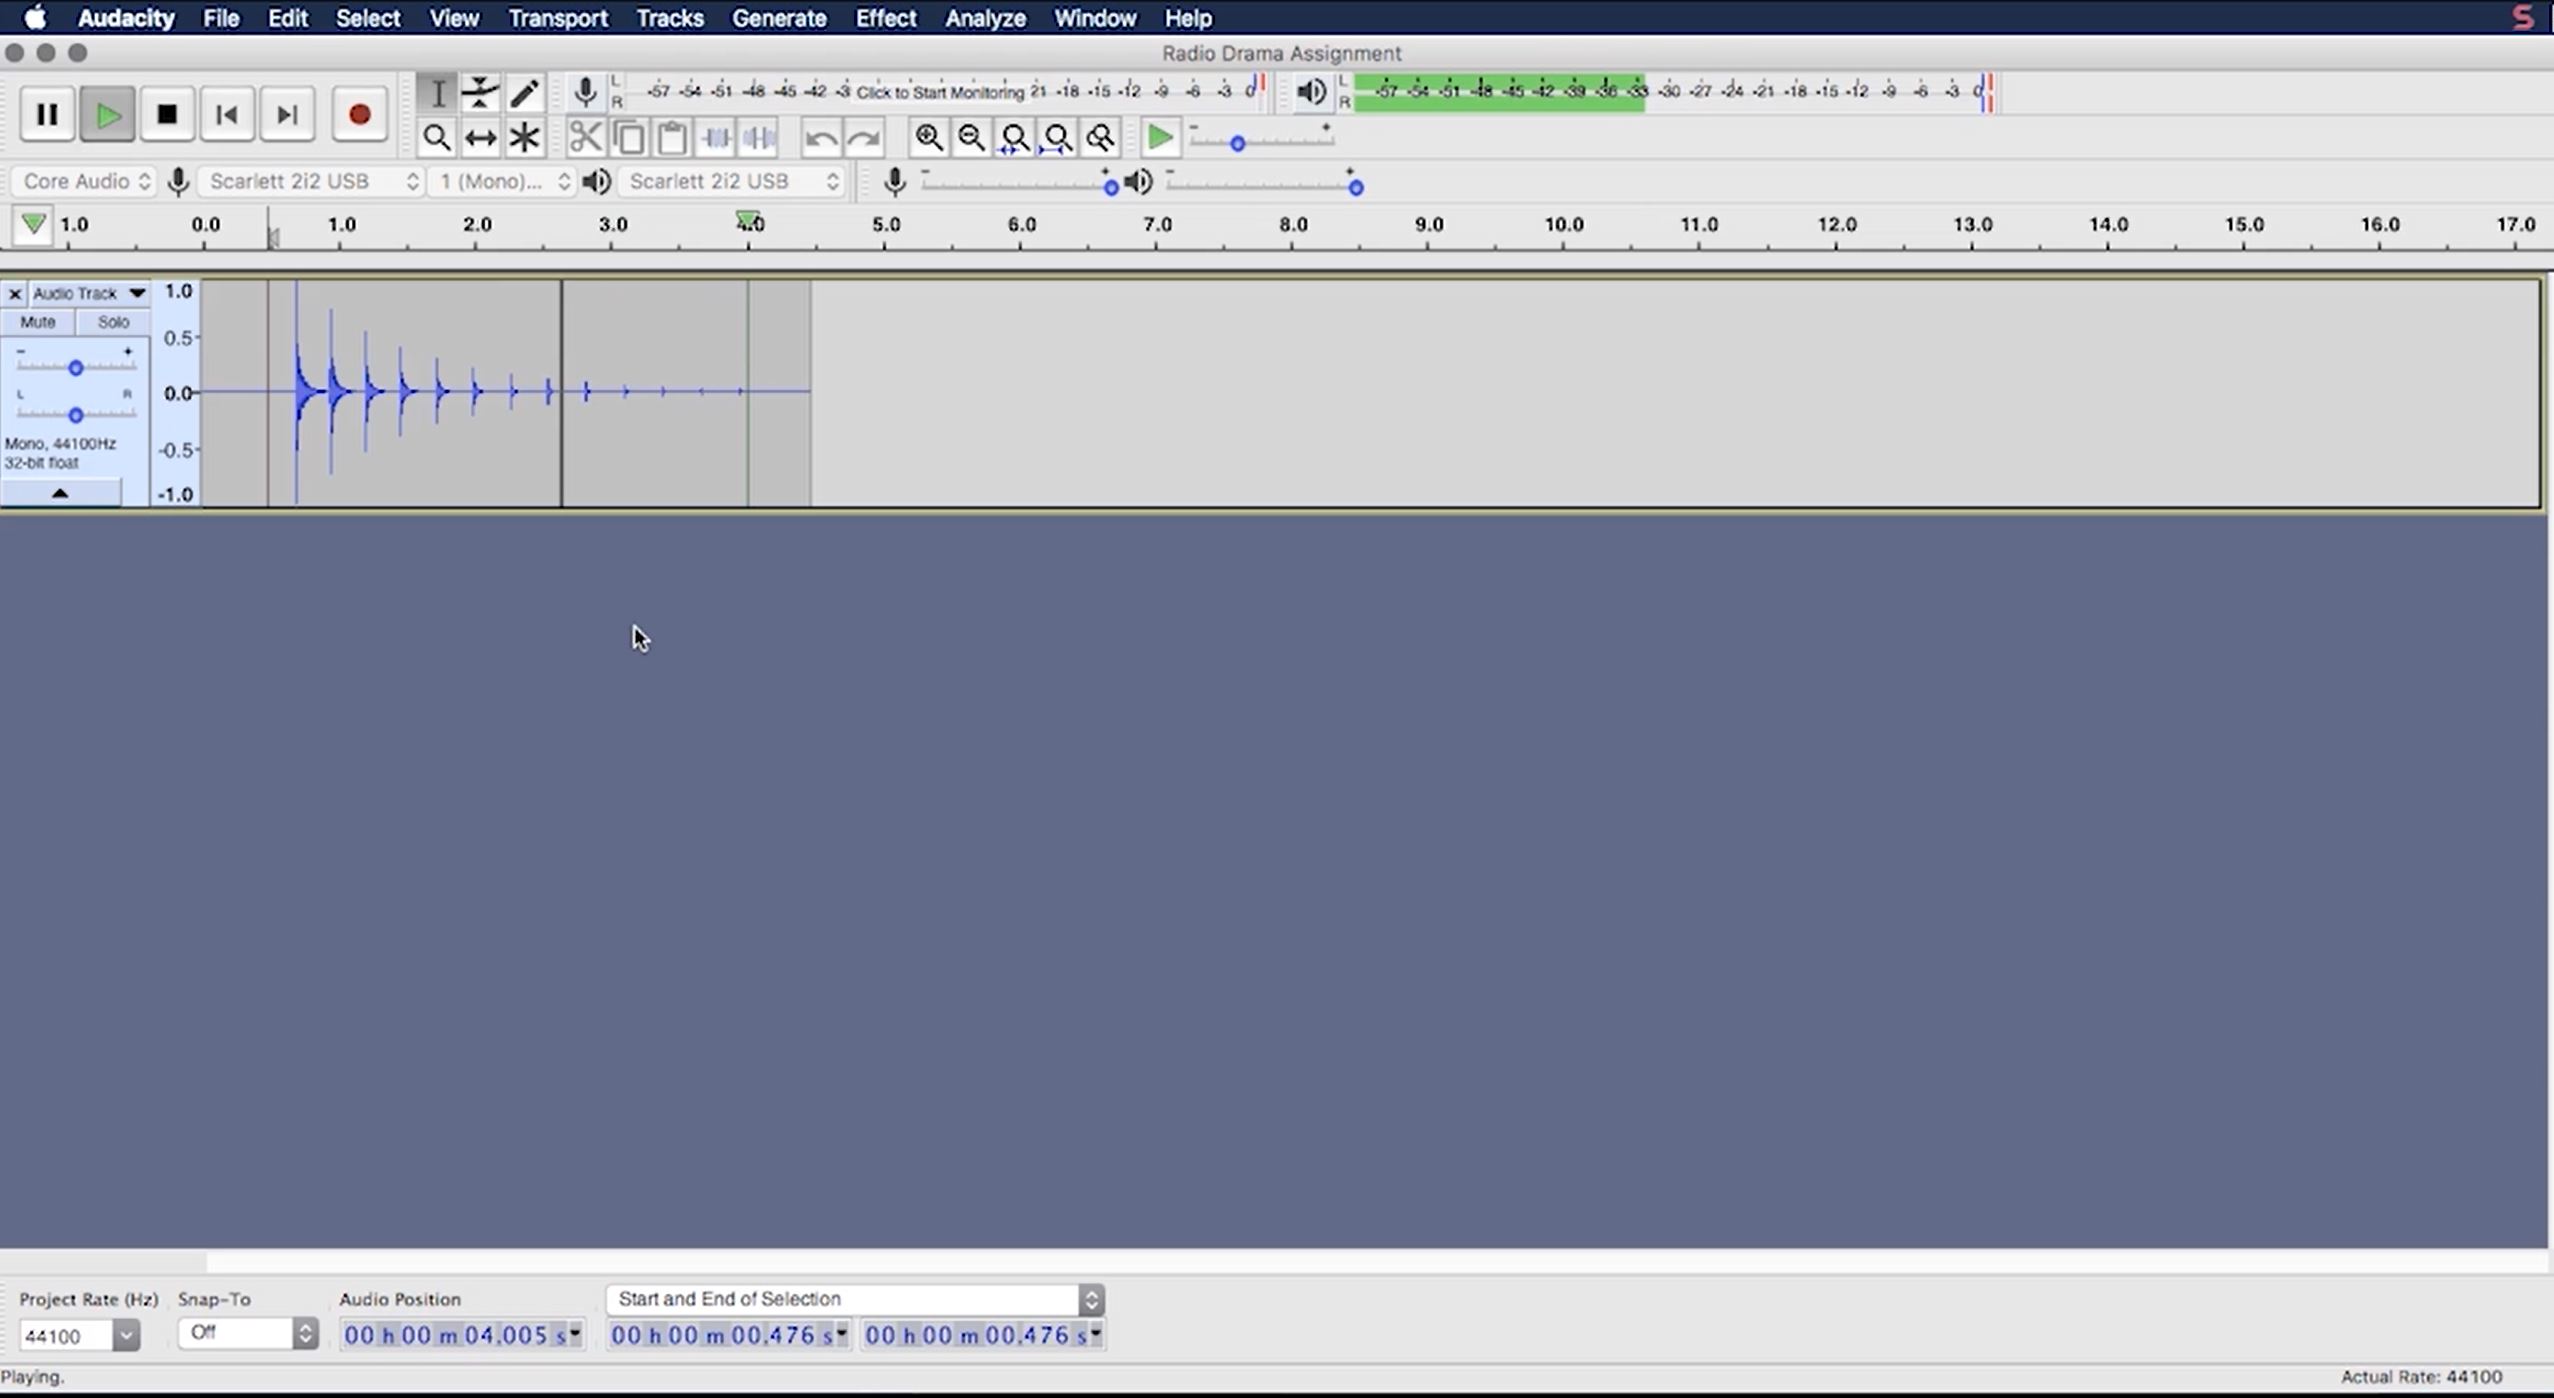Select the Draw pencil tool
The width and height of the screenshot is (2554, 1398).
click(524, 93)
